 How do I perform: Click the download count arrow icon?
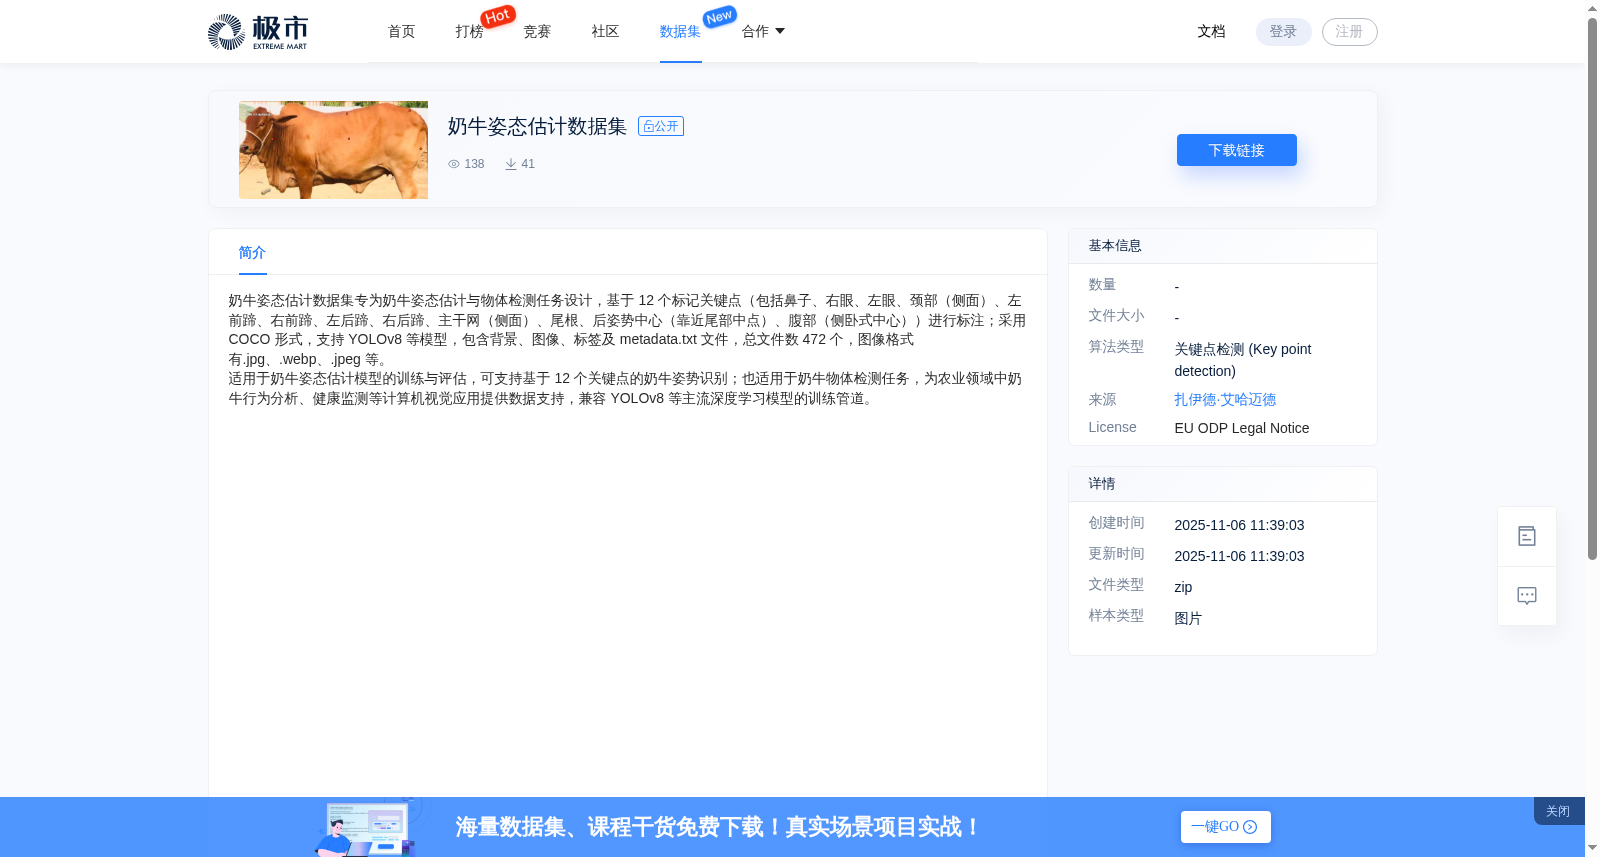pos(511,164)
